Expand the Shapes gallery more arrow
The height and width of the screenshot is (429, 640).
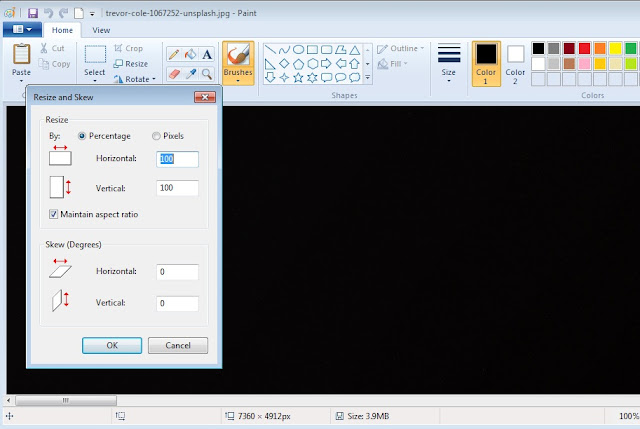[368, 77]
